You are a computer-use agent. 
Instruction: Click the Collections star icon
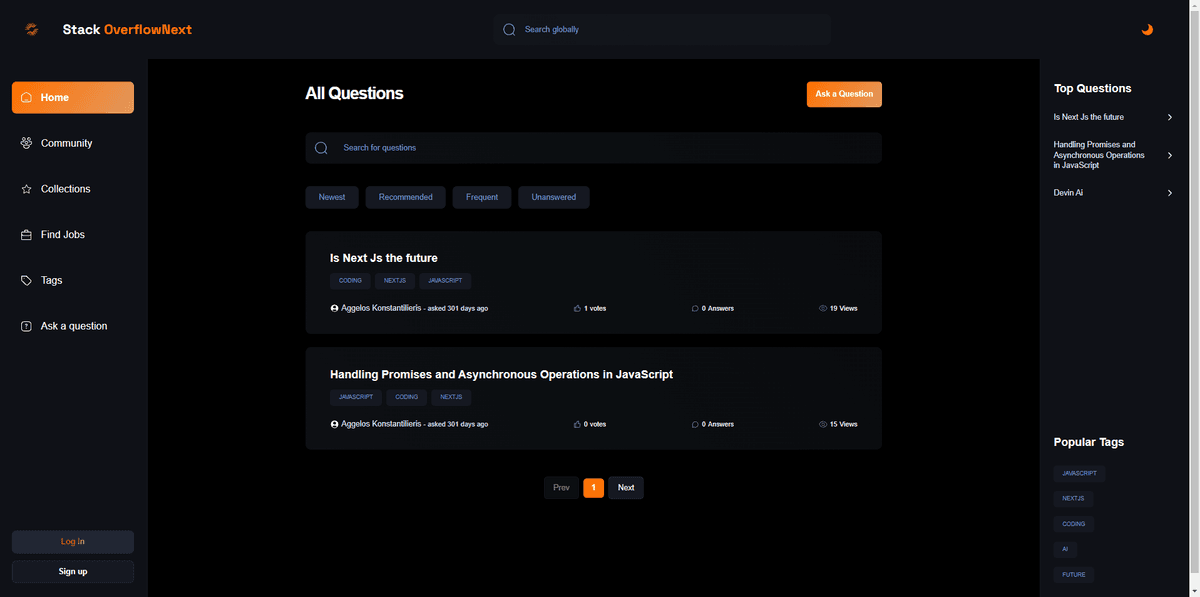pyautogui.click(x=26, y=189)
